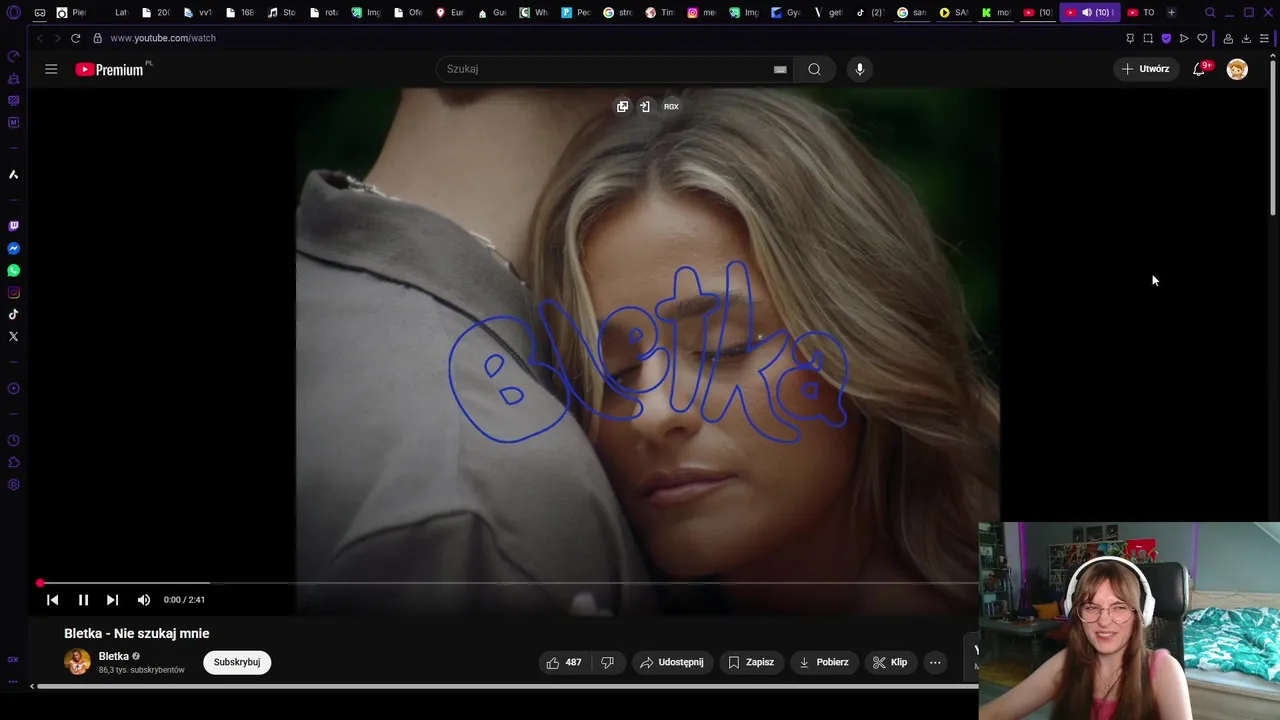Like the video with 487 likes
1280x720 pixels.
(x=563, y=662)
